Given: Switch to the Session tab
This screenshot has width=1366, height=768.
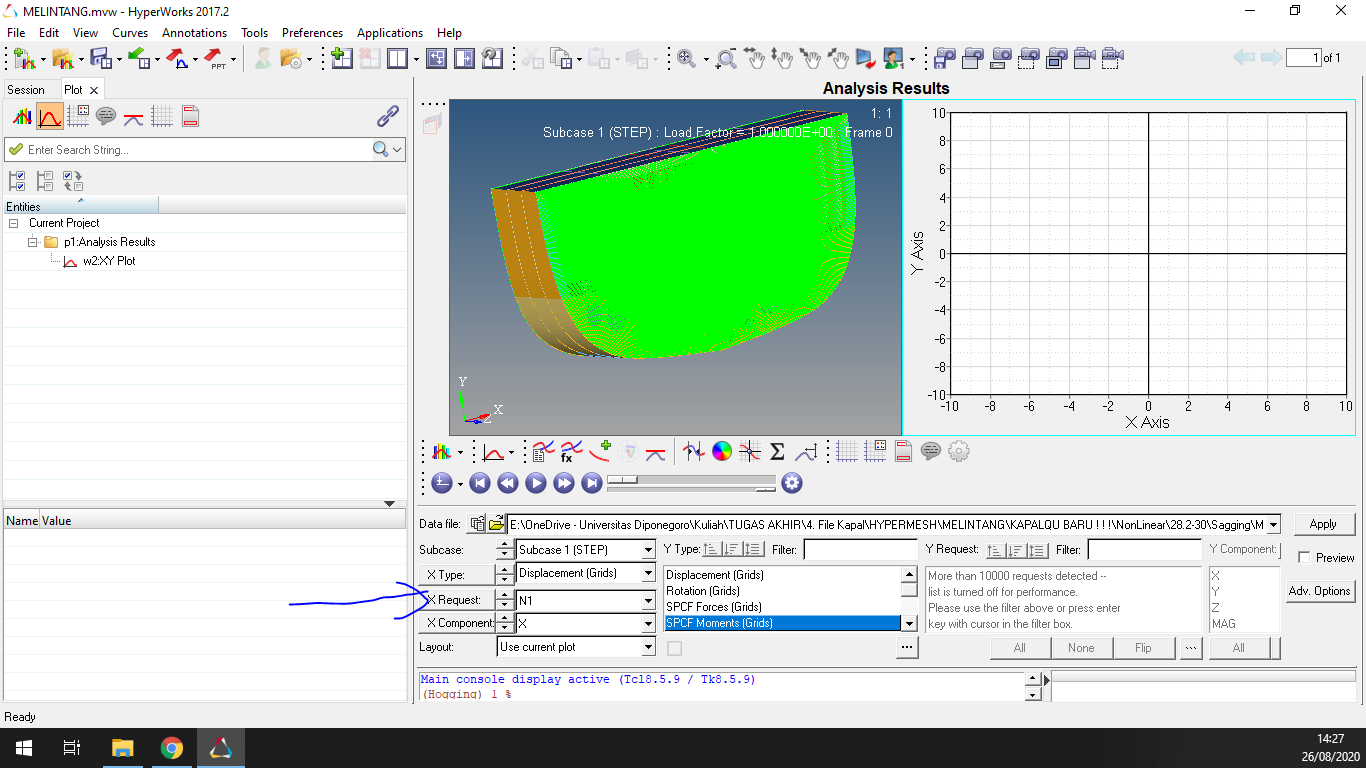Looking at the screenshot, I should [26, 90].
